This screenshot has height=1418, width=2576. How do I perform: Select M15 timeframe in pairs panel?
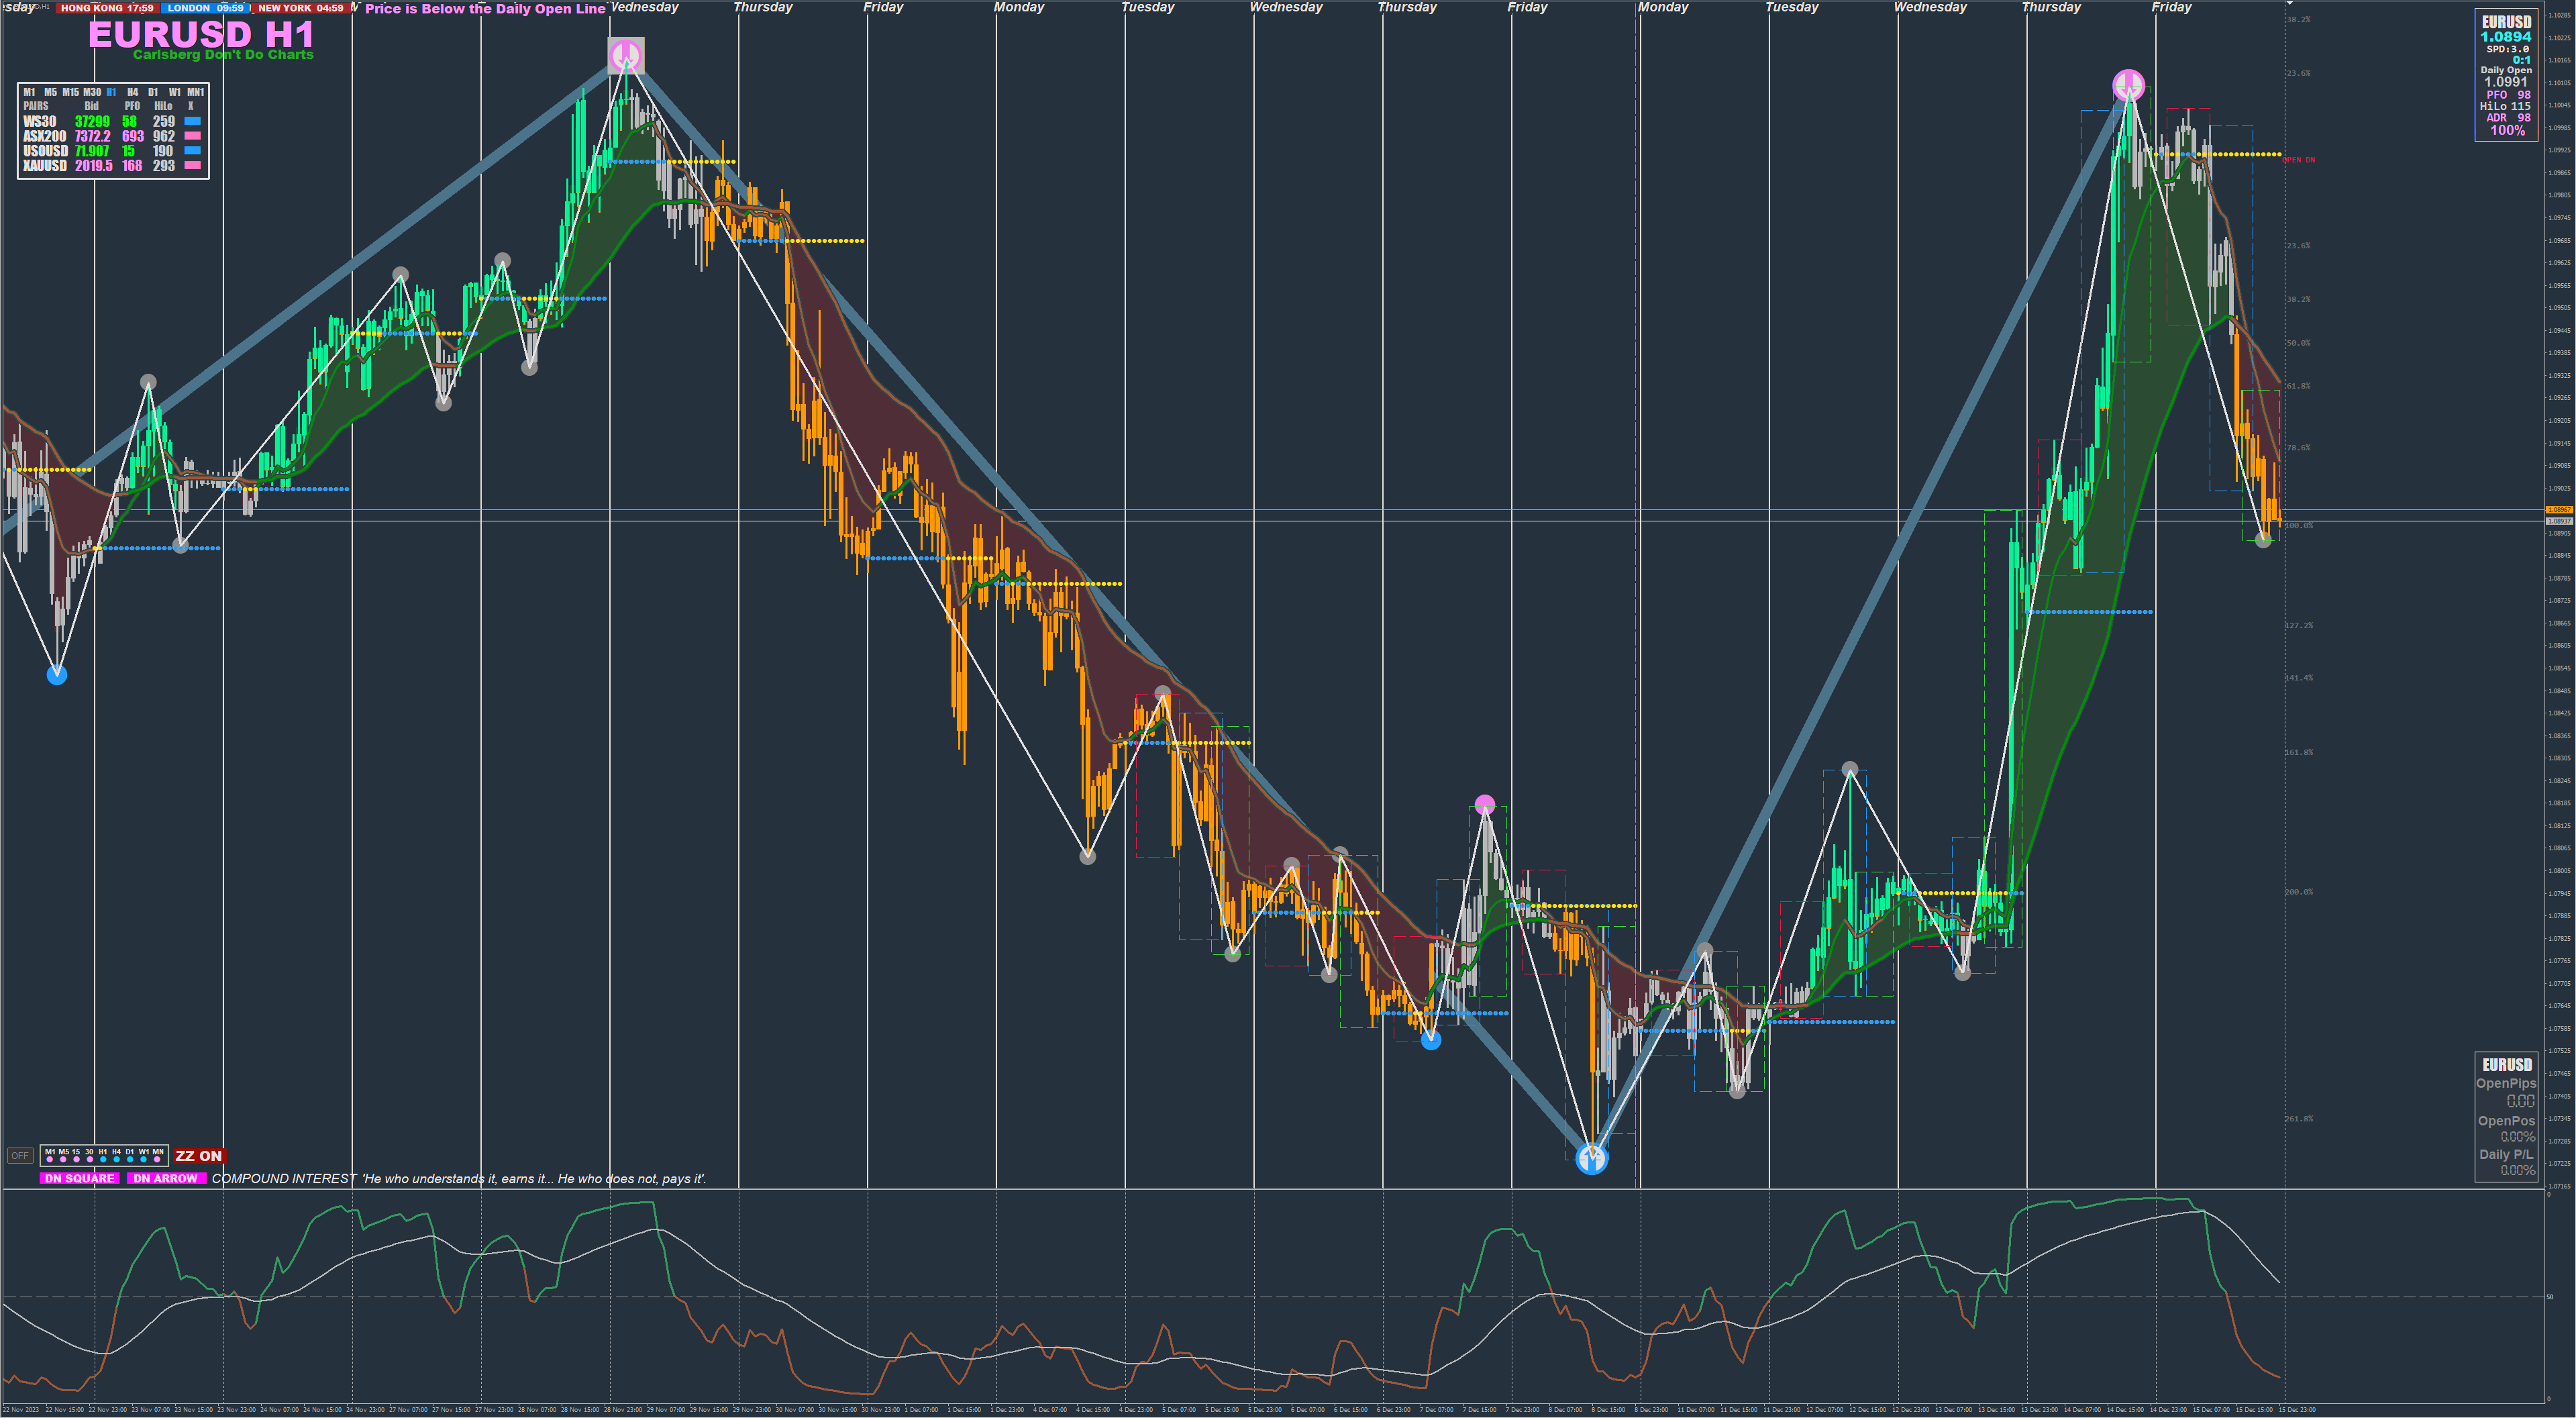70,92
